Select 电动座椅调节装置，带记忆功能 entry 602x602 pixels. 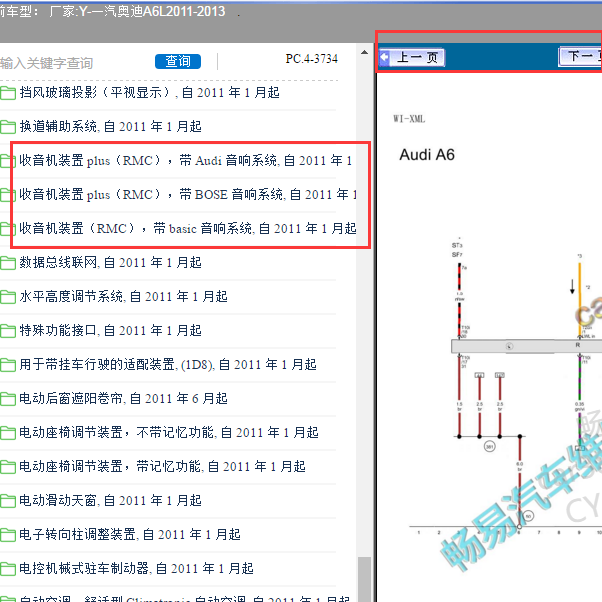coord(162,466)
